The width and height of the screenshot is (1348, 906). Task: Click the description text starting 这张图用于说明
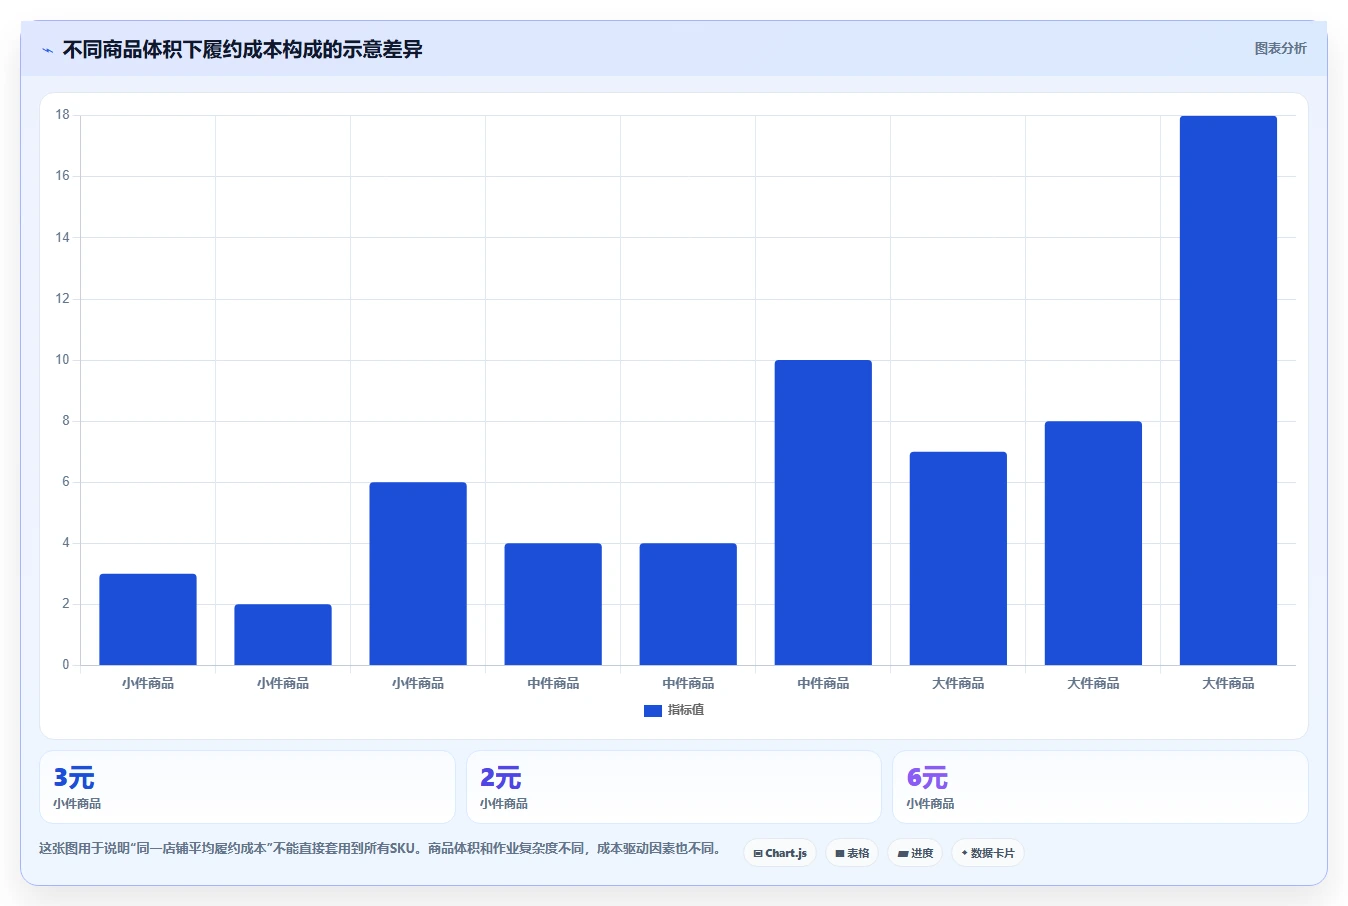[x=380, y=848]
